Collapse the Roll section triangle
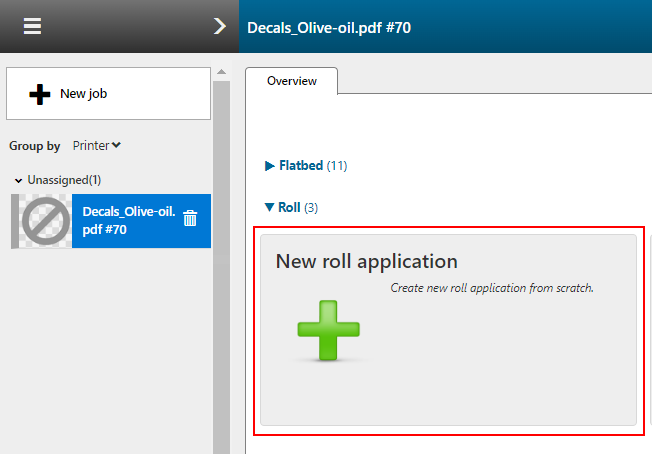652x454 pixels. (269, 208)
